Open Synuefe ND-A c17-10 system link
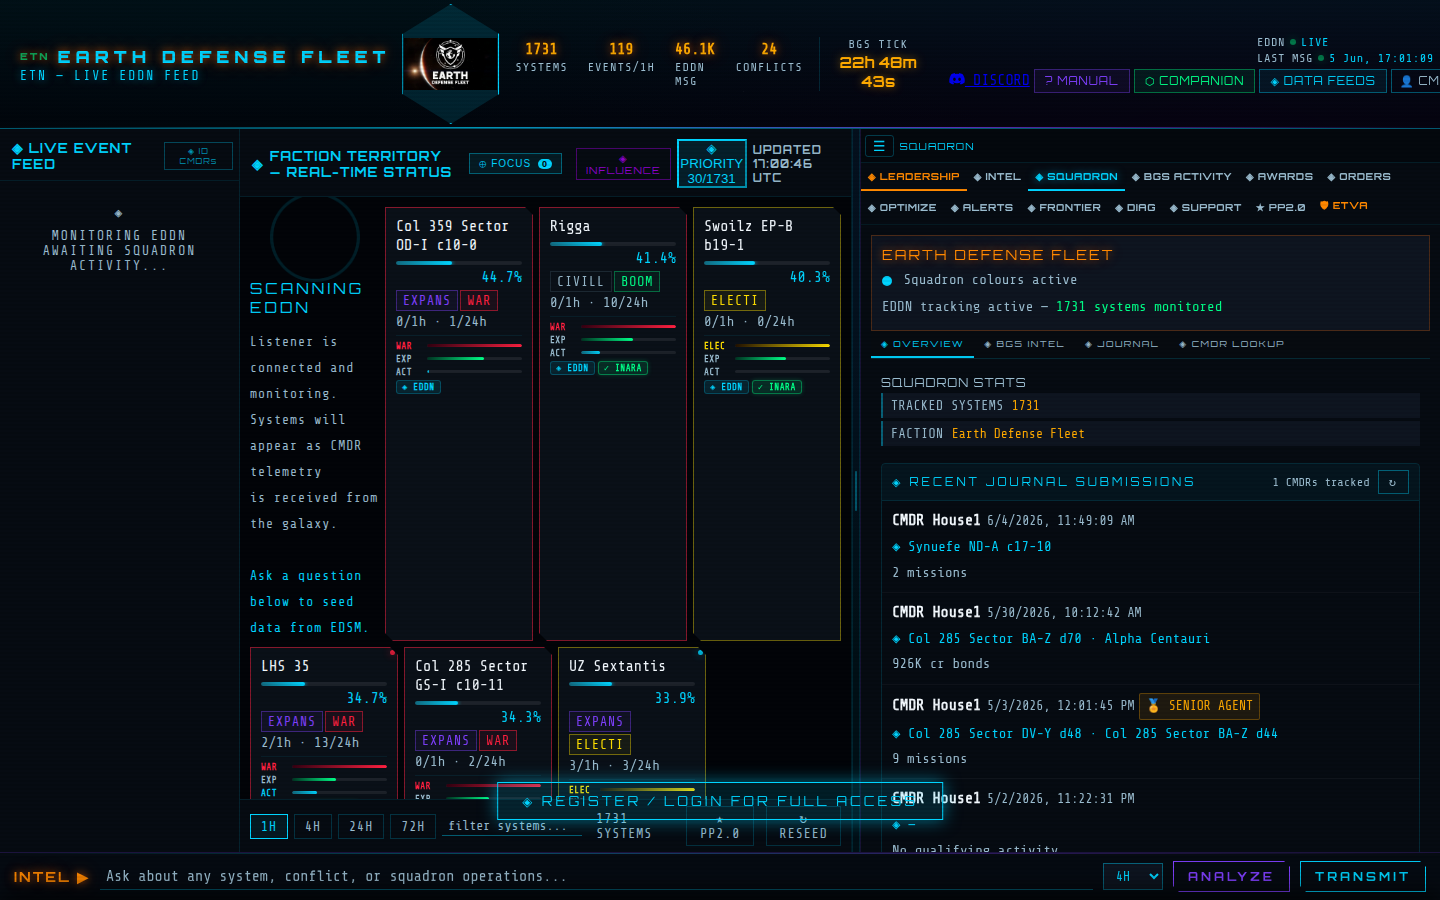Viewport: 1440px width, 900px height. (x=979, y=547)
